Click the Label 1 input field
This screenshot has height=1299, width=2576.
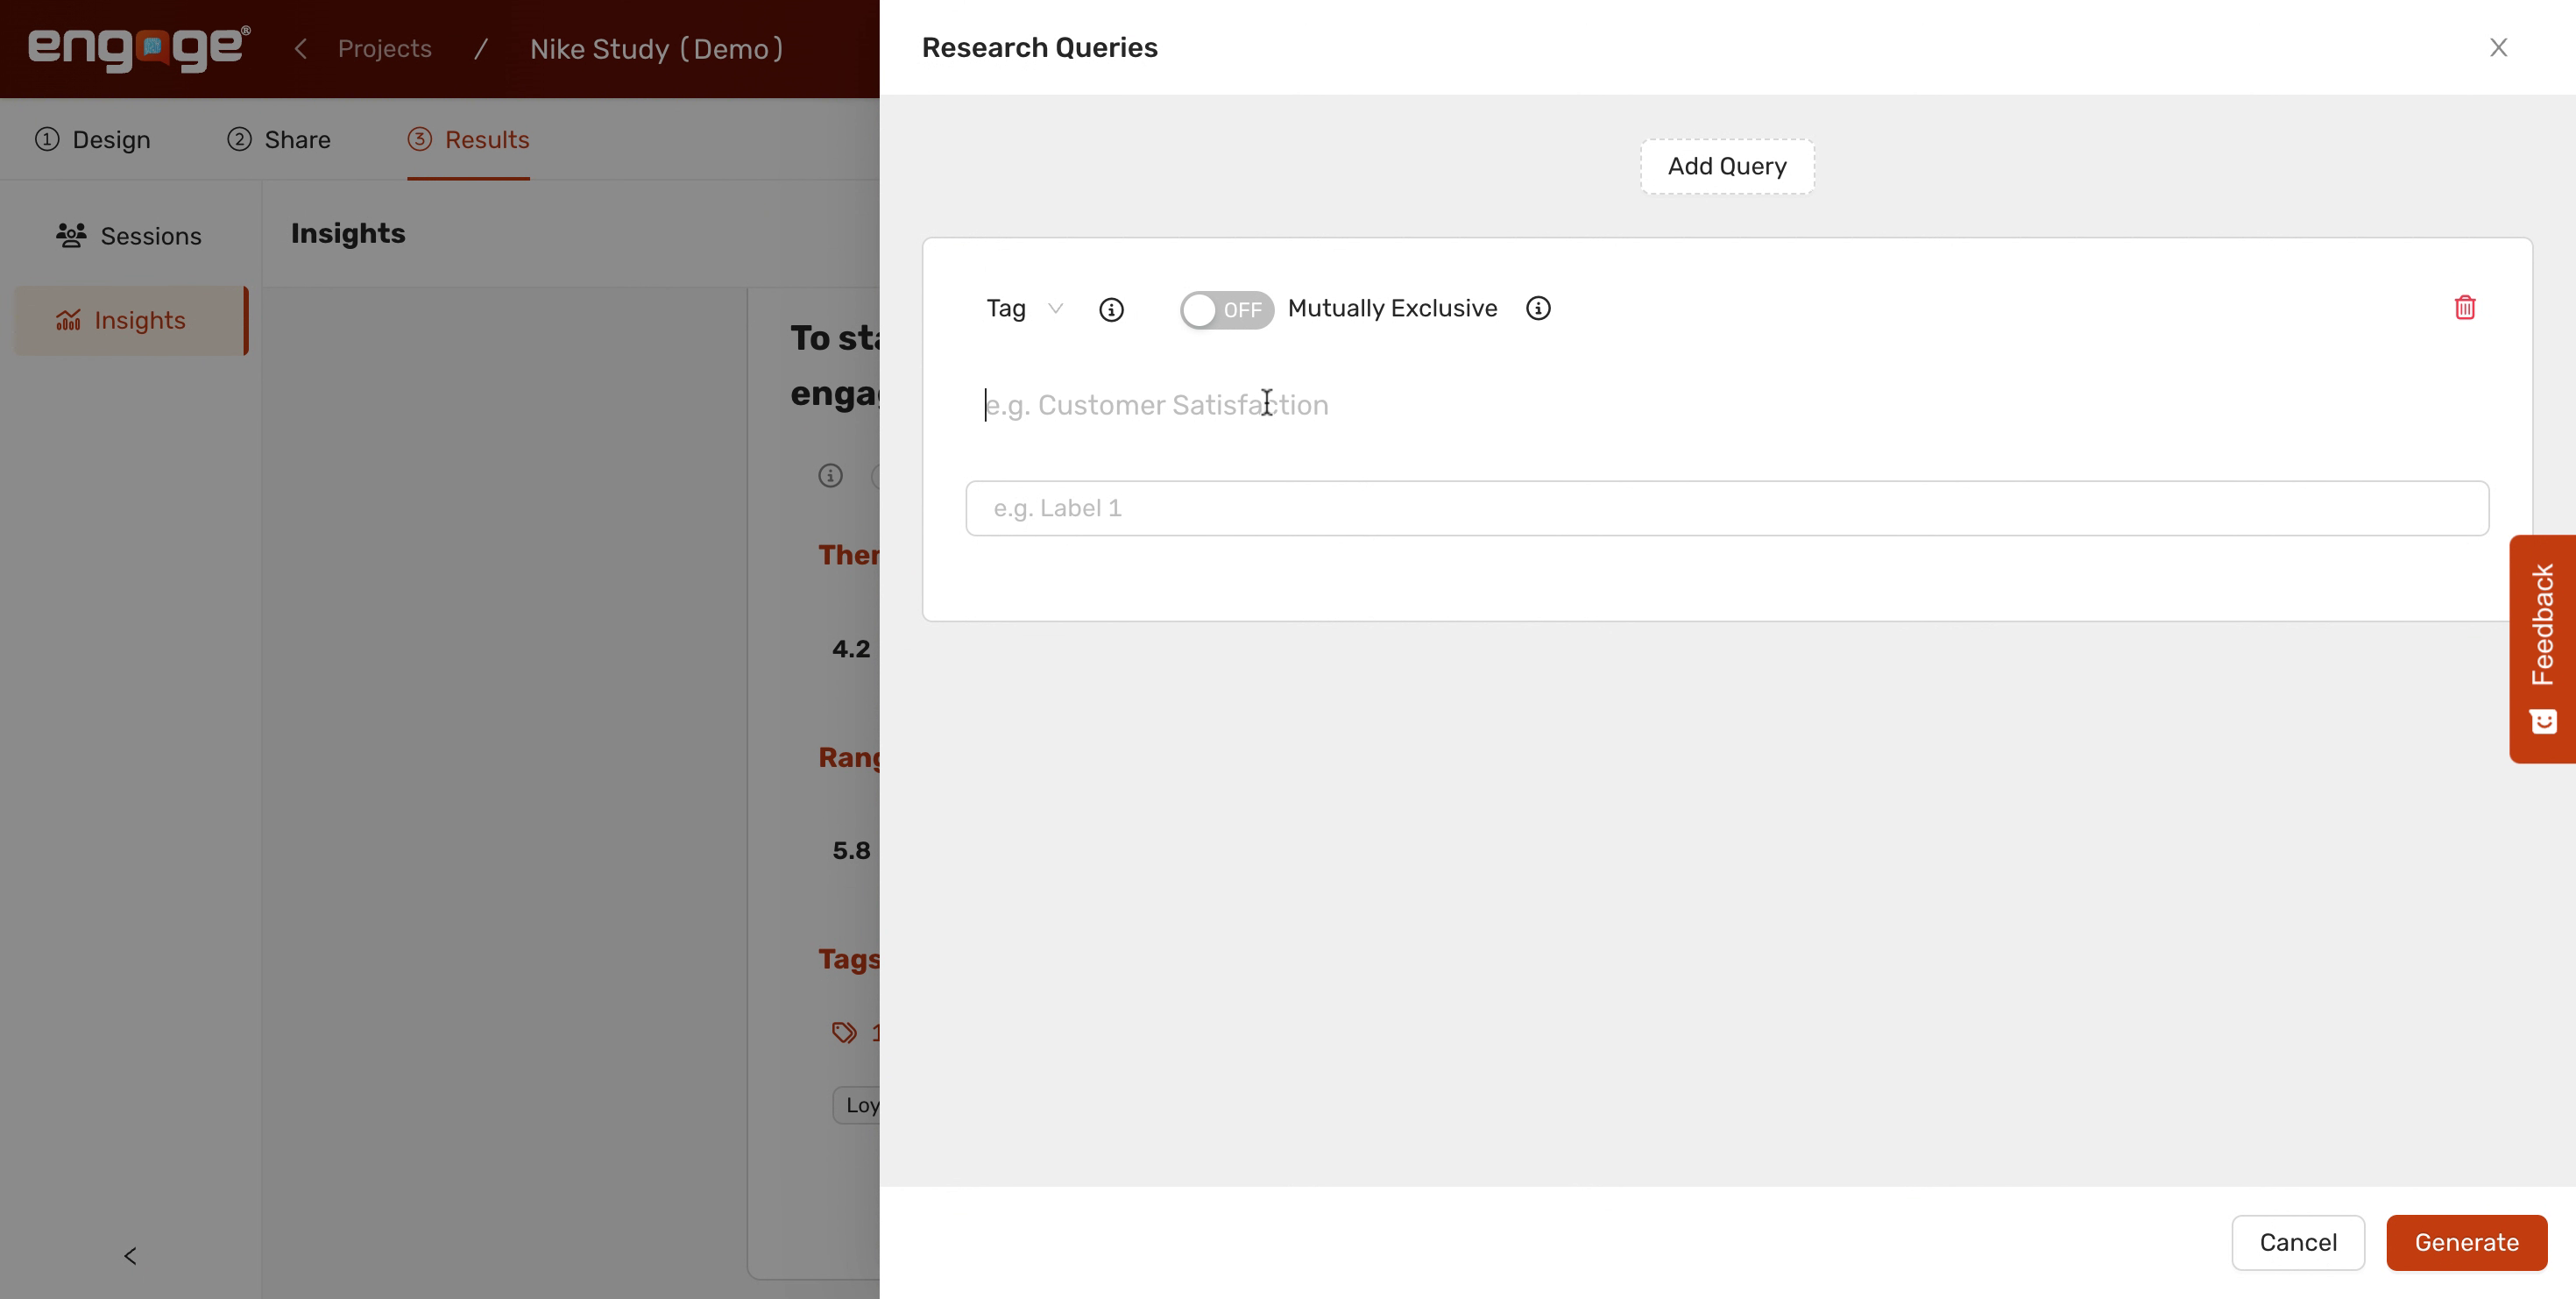[x=1727, y=508]
